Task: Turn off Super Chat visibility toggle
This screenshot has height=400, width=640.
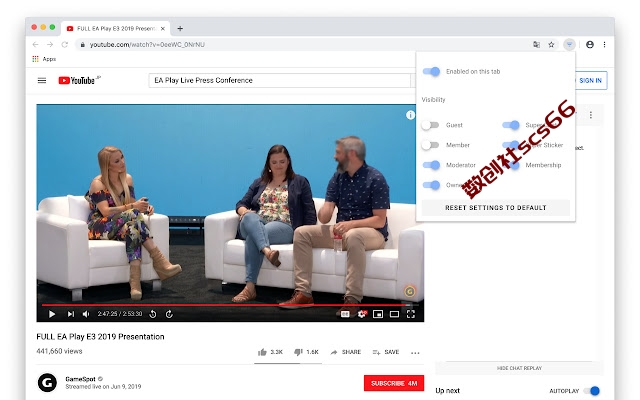Action: [x=511, y=125]
